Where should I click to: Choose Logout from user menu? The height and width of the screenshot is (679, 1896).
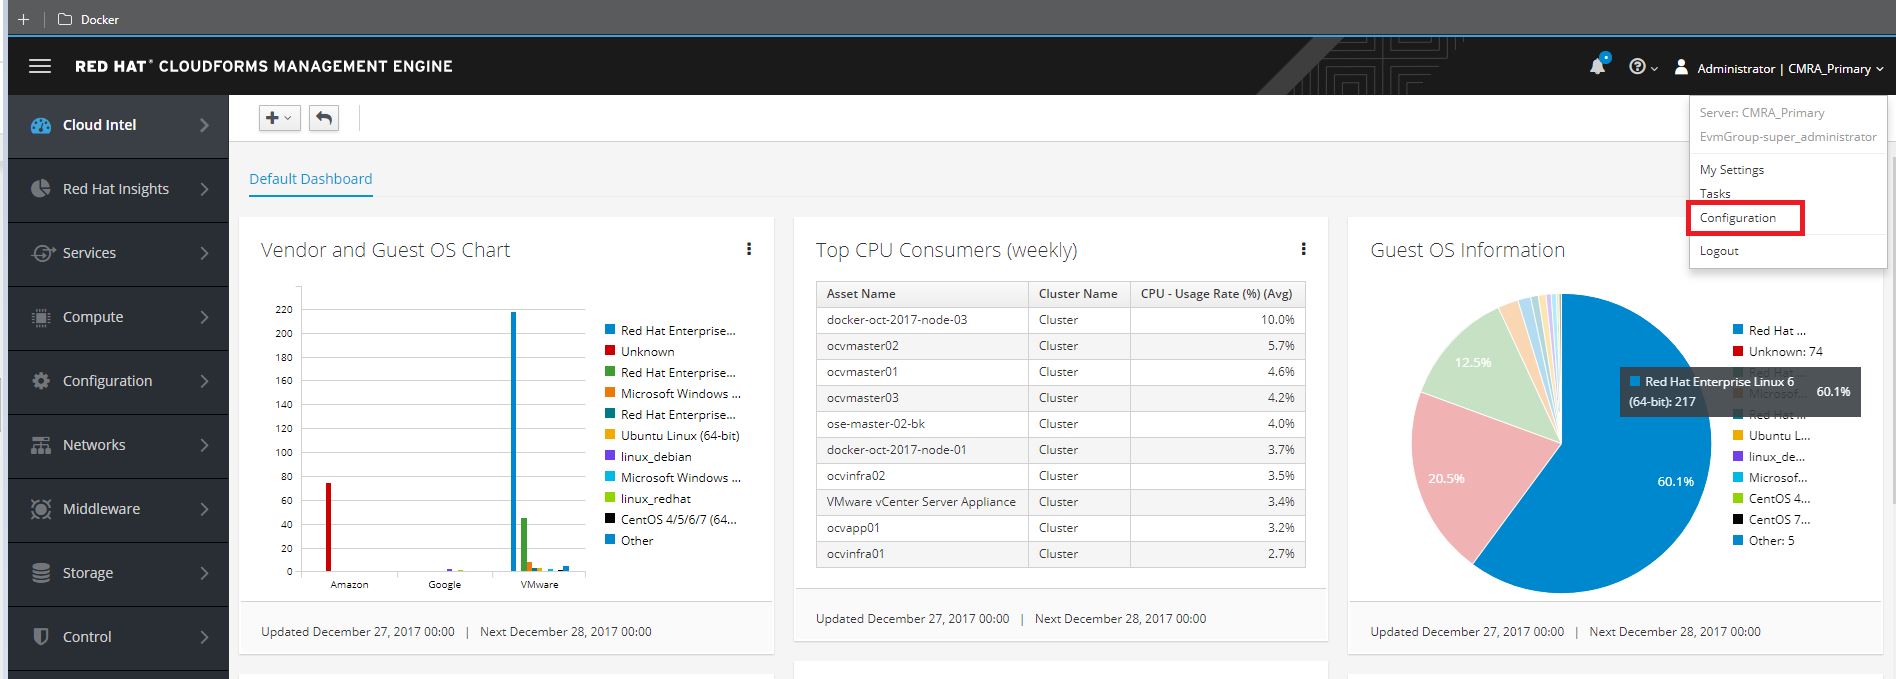coord(1718,251)
